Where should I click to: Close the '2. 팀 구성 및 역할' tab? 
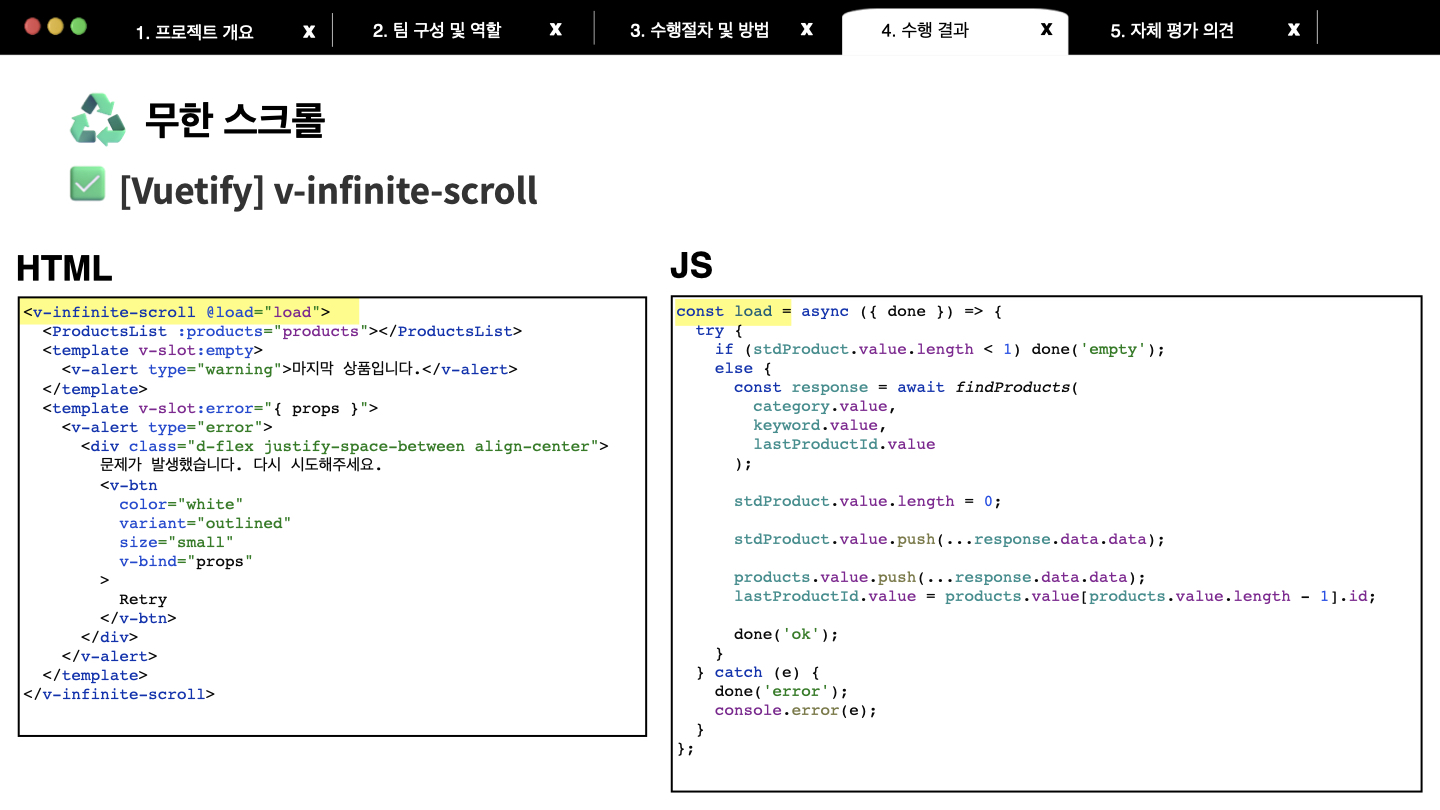point(556,29)
